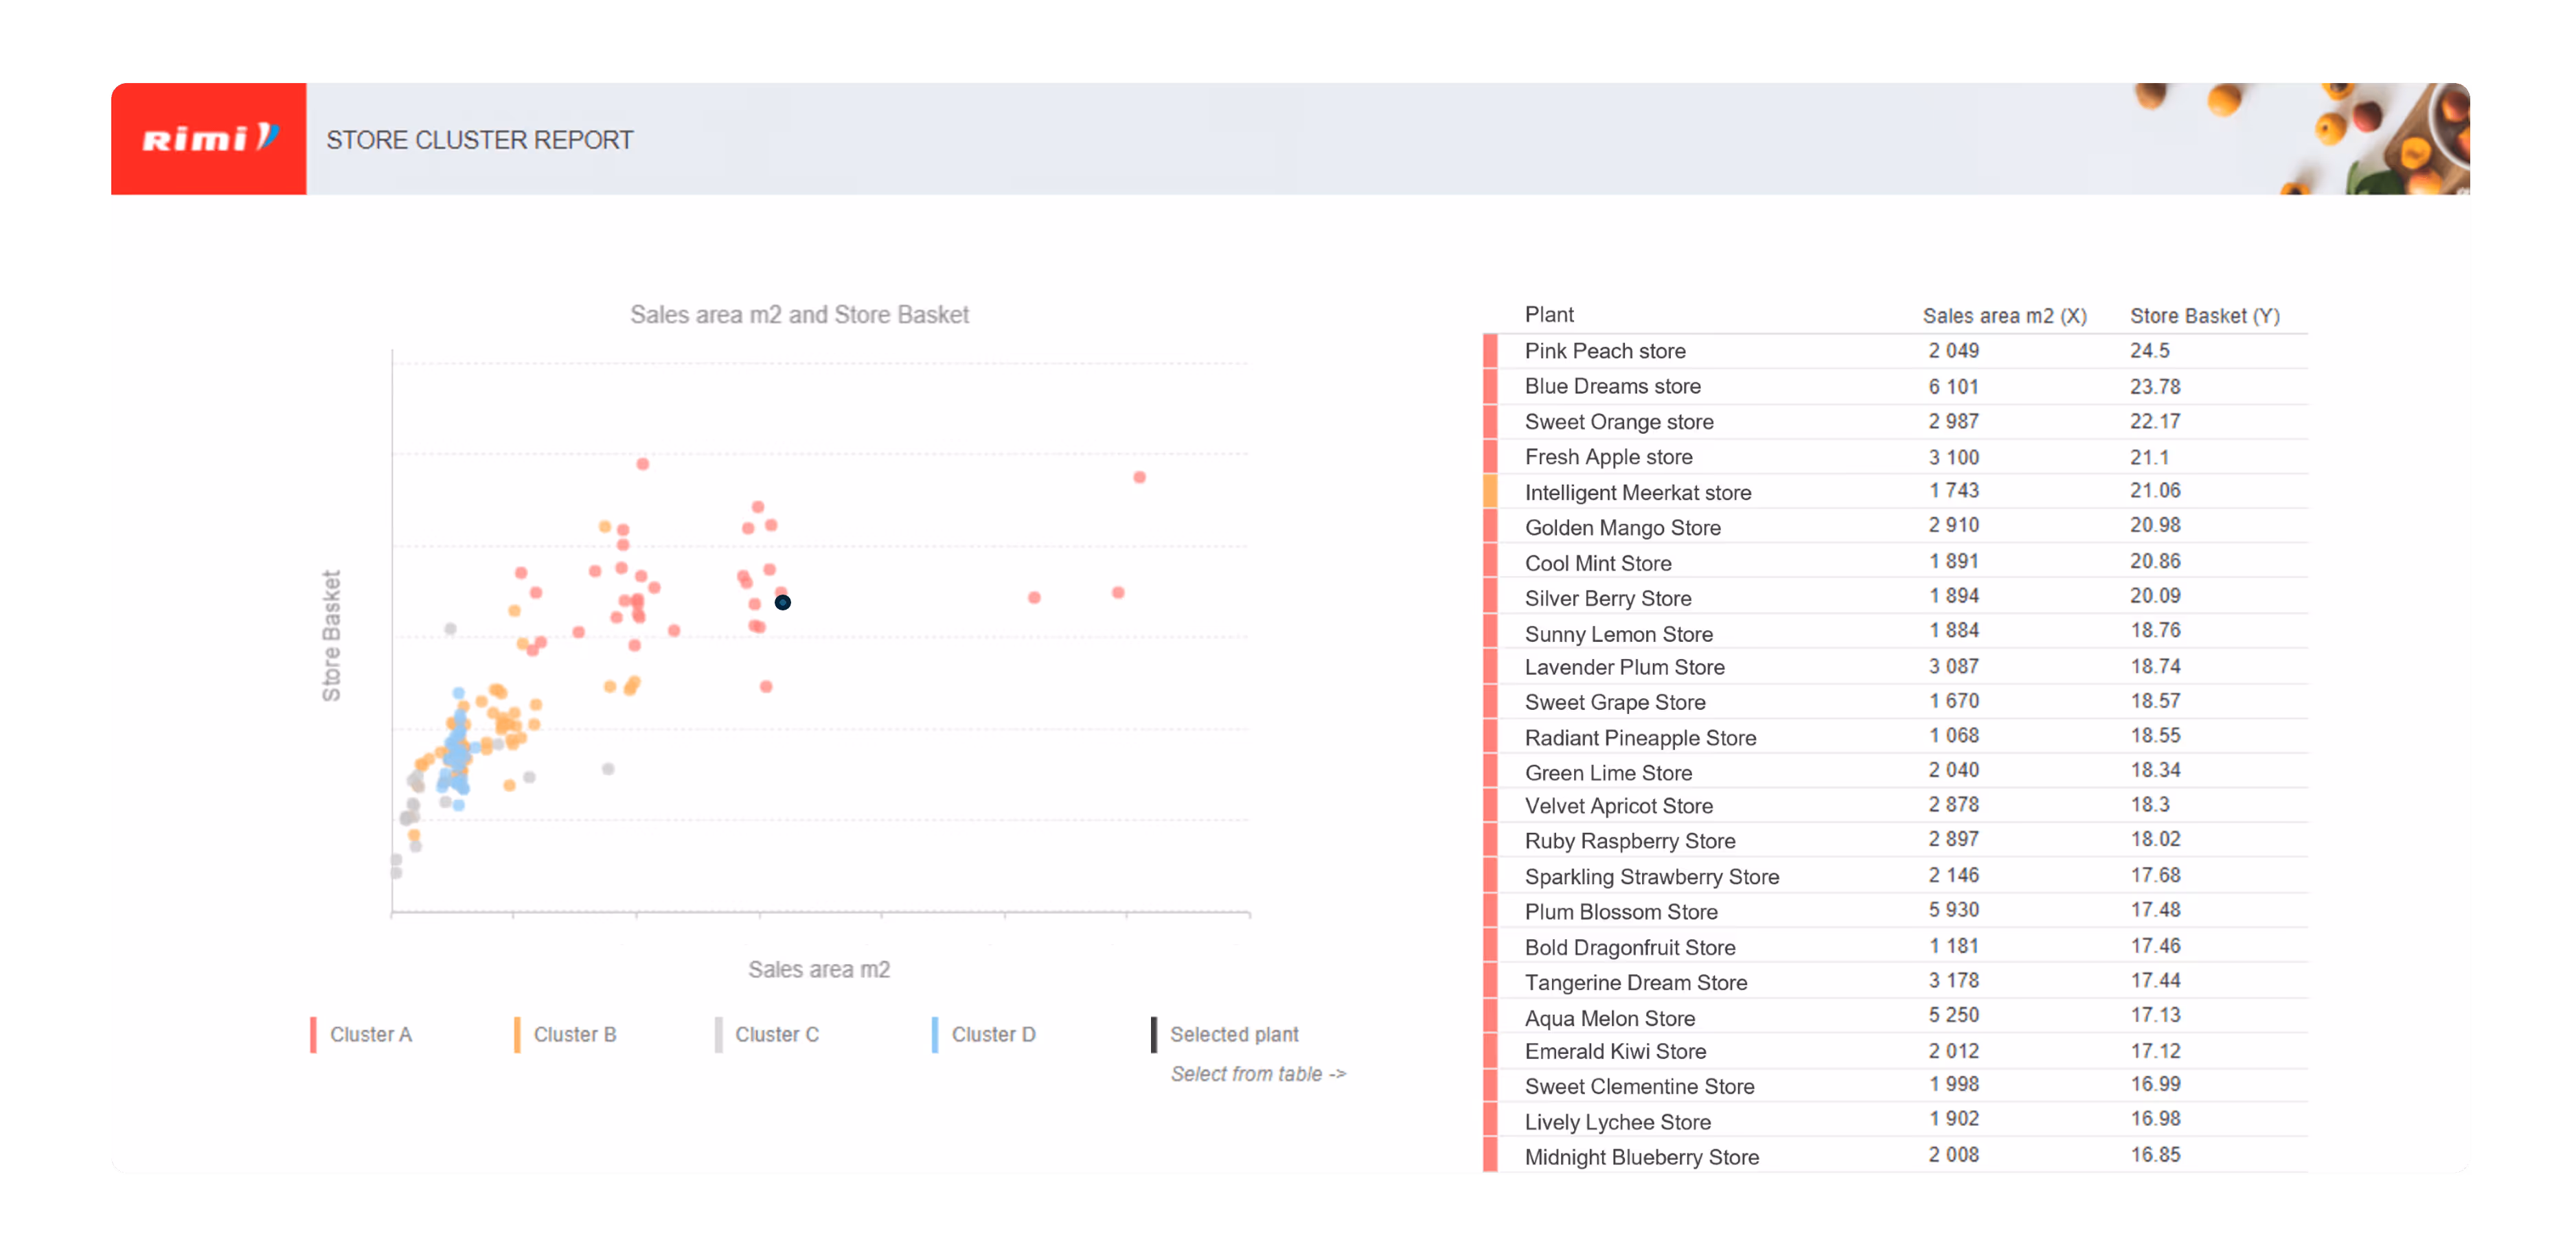This screenshot has height=1251, width=2576.
Task: Select the Plum Blossom Store row
Action: [x=1620, y=911]
